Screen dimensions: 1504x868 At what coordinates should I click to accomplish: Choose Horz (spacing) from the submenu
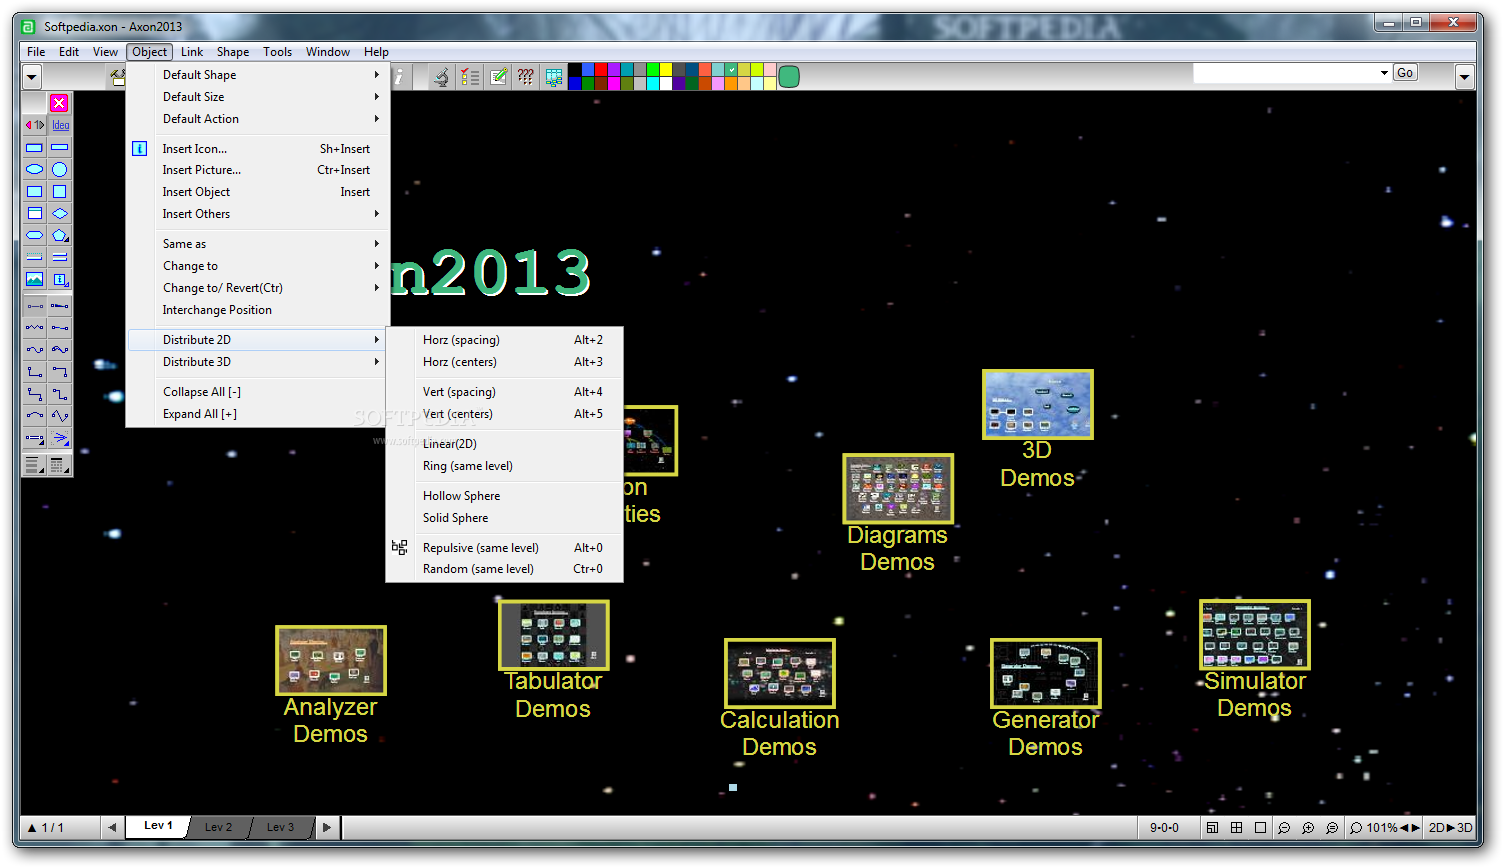504,340
